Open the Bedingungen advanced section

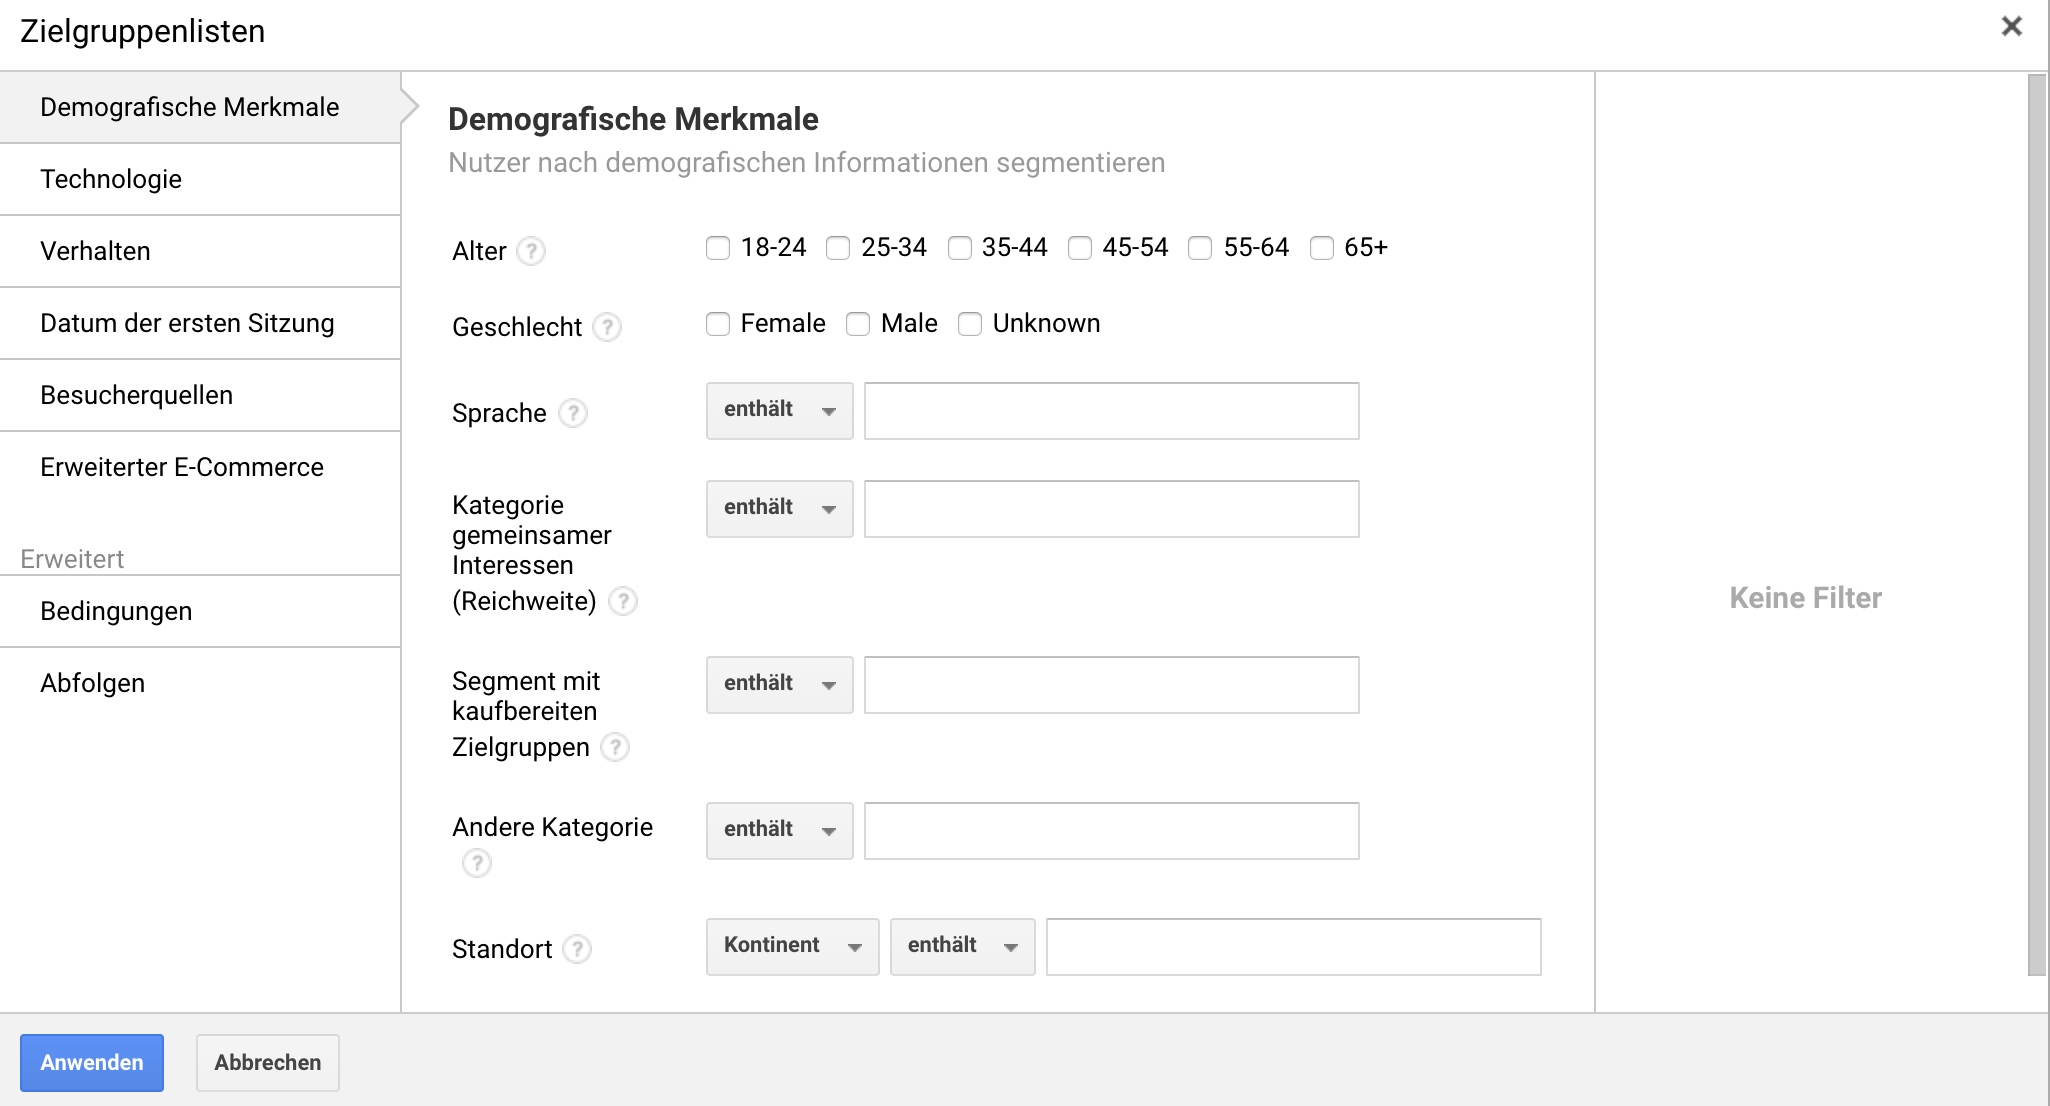click(x=200, y=611)
